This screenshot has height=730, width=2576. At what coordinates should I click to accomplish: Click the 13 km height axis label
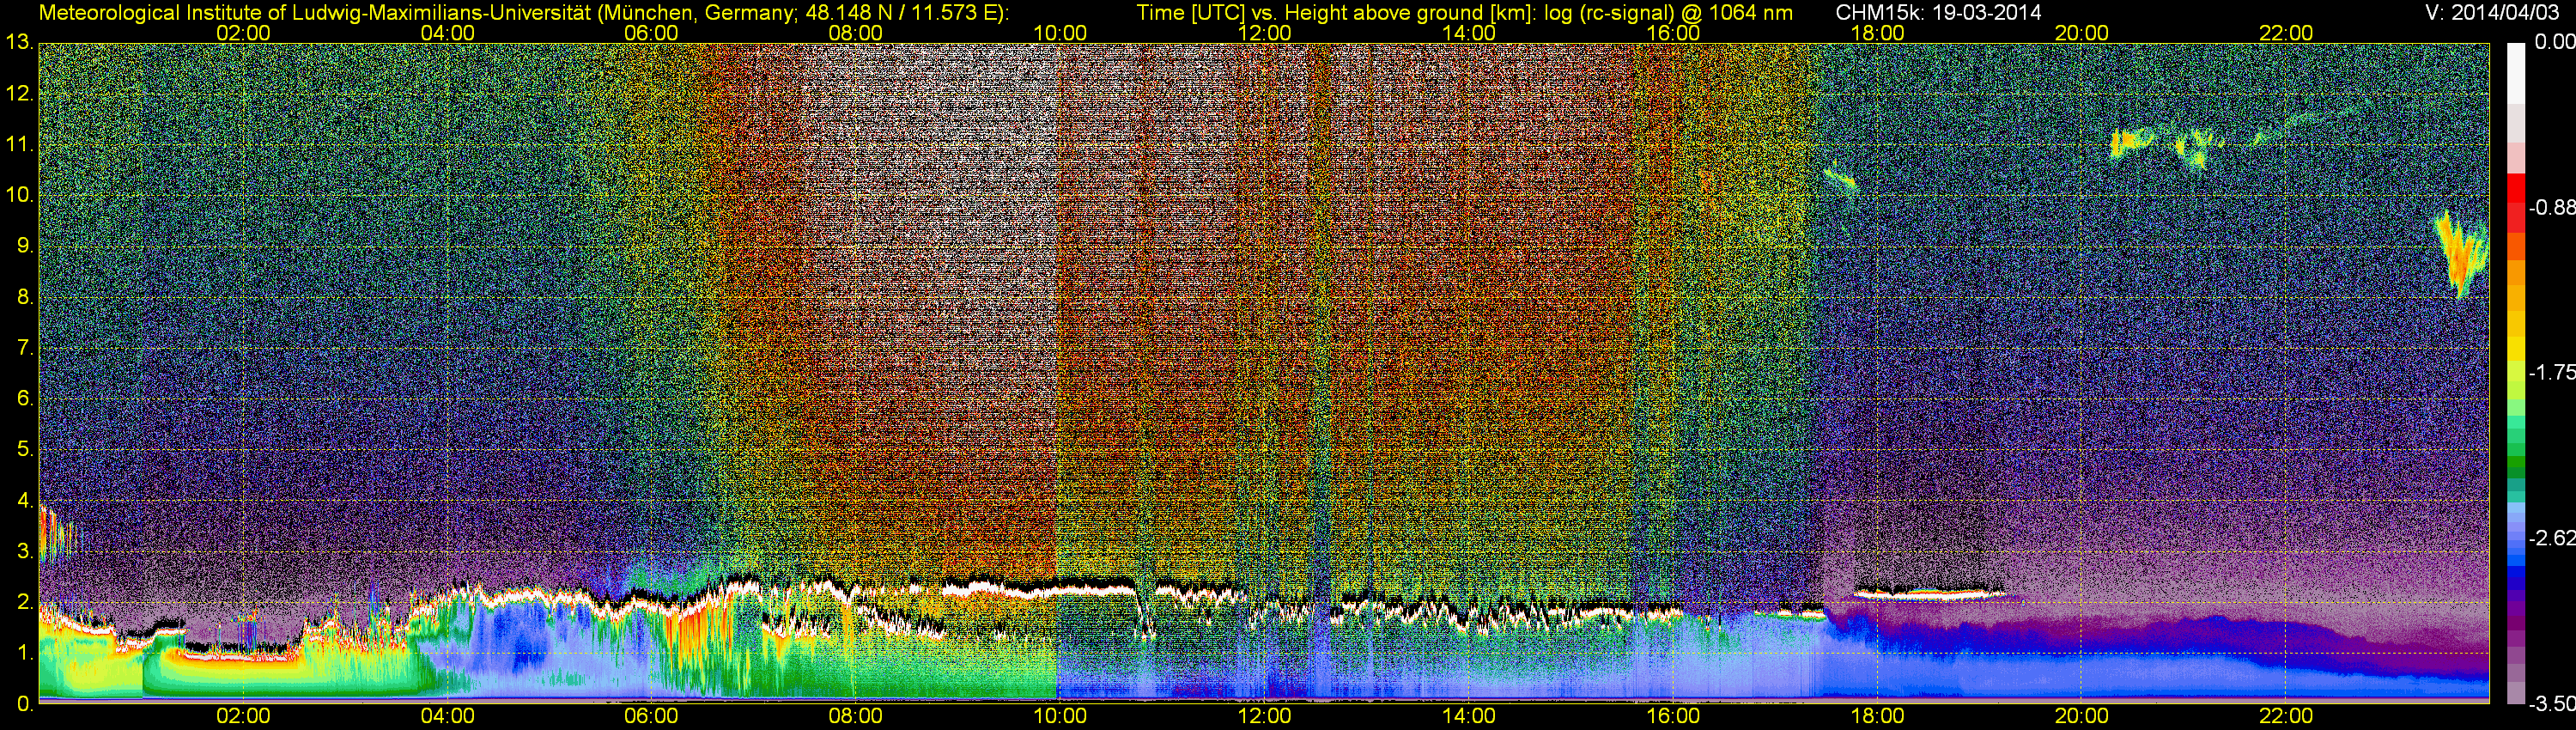point(19,43)
